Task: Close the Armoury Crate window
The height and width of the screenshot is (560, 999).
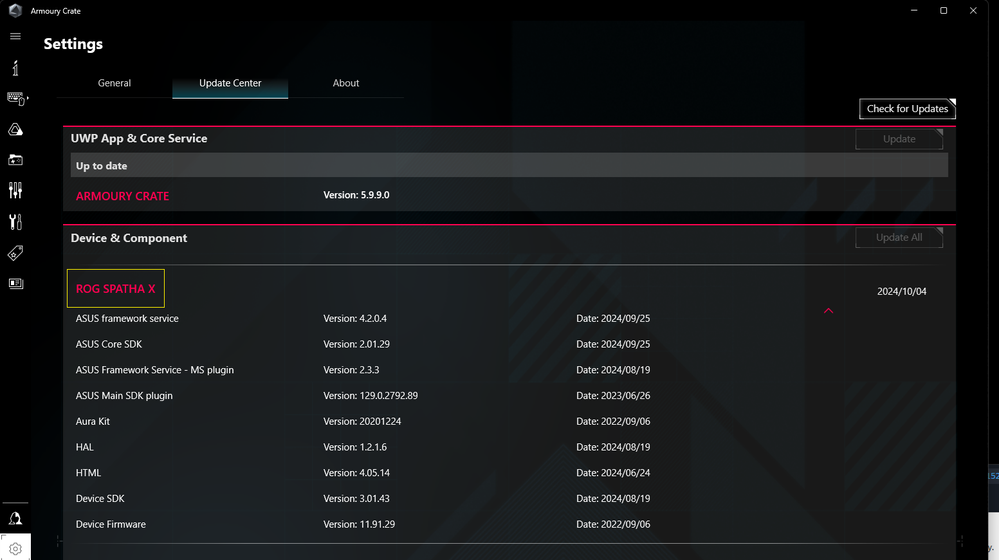Action: (973, 10)
